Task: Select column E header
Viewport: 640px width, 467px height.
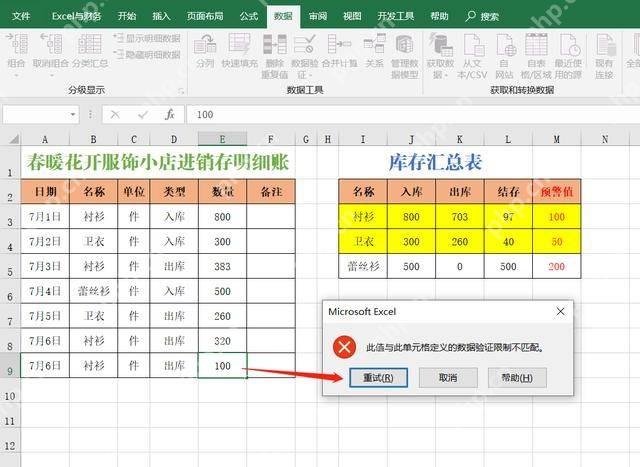Action: [x=222, y=139]
